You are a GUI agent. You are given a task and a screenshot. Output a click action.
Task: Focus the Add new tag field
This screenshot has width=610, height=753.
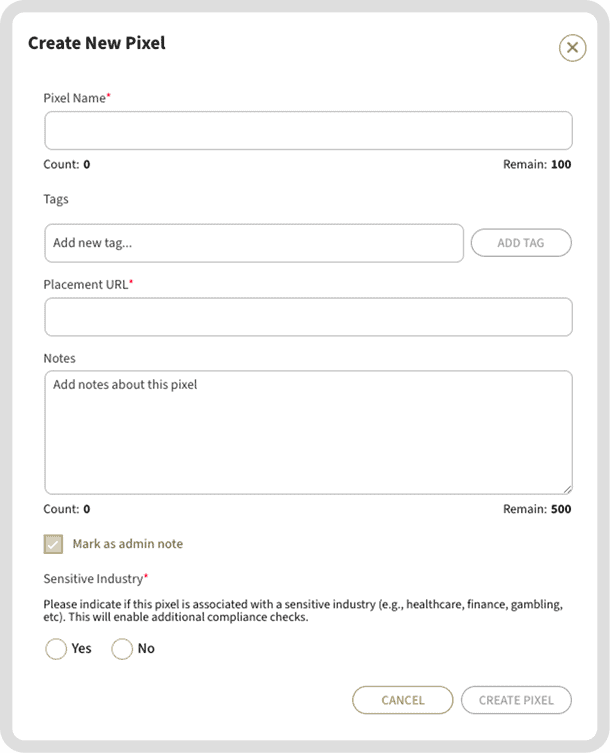[254, 243]
